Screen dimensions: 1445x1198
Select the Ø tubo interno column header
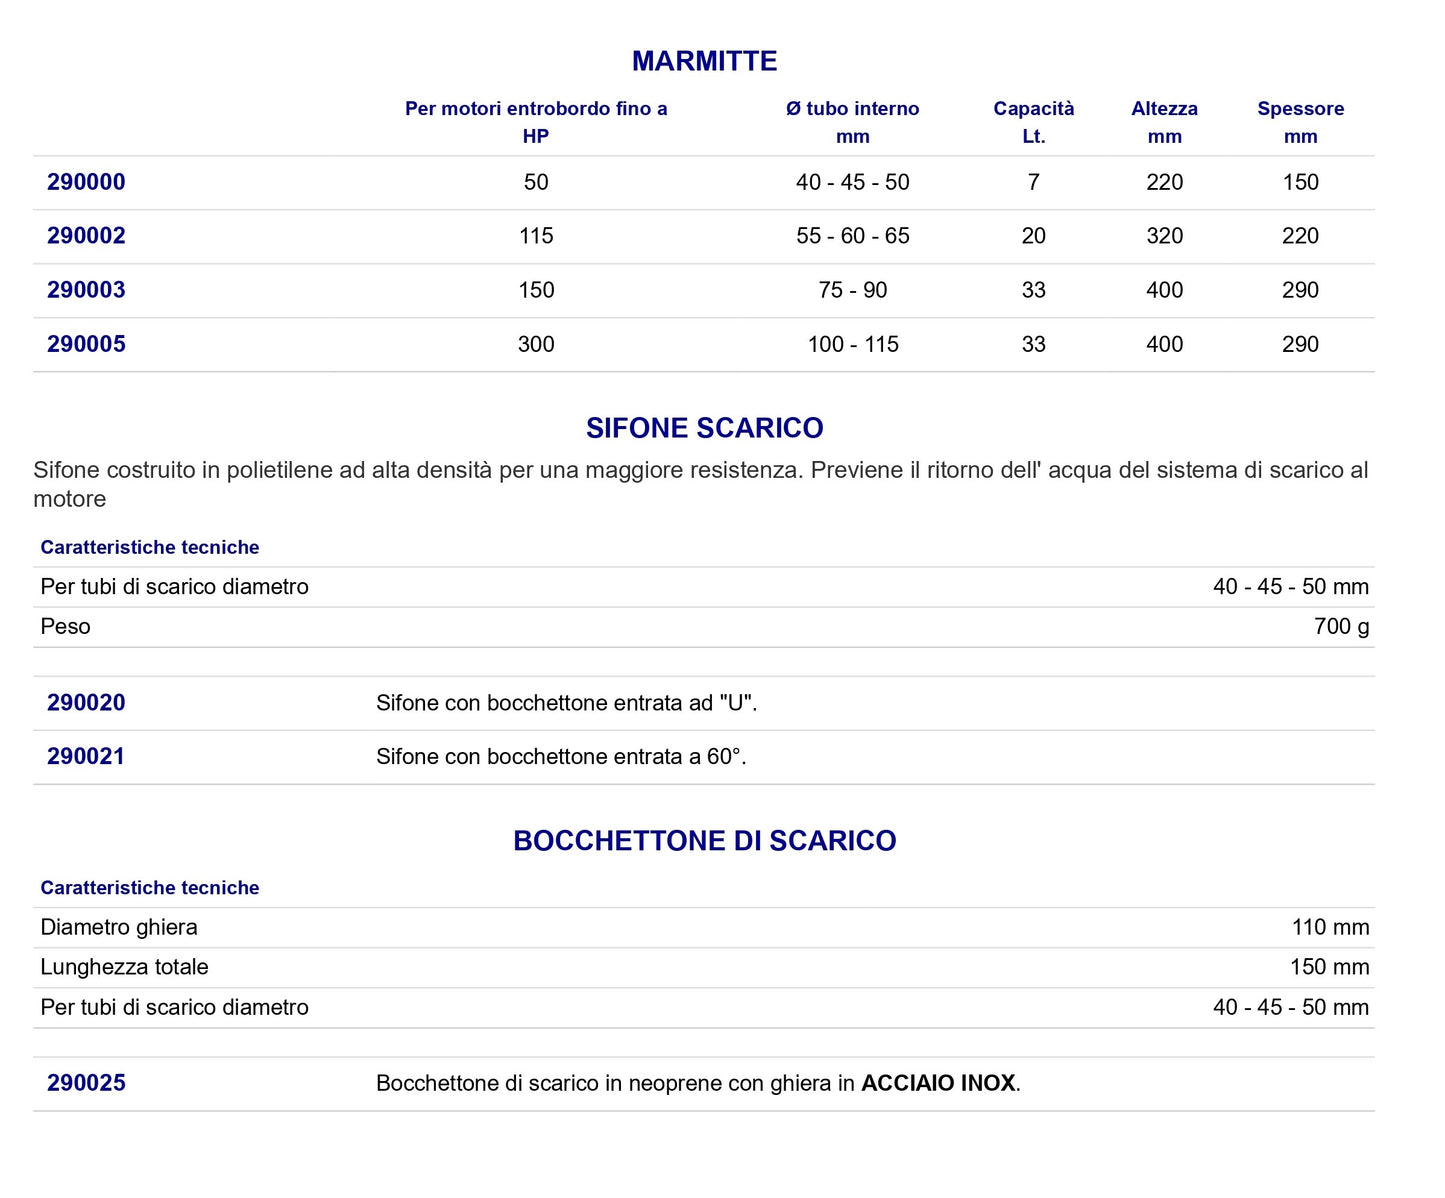pos(853,122)
